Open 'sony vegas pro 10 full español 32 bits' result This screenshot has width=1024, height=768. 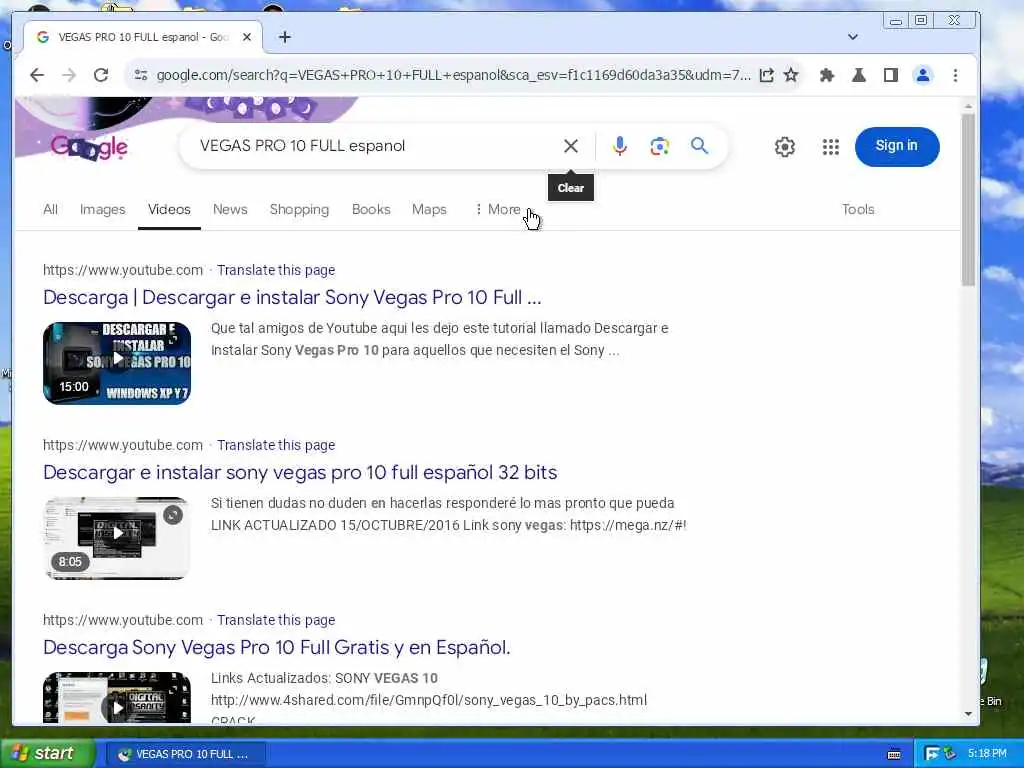click(300, 473)
